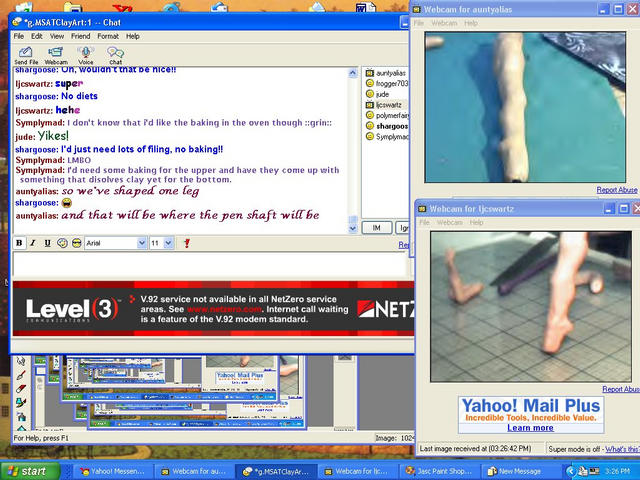Image resolution: width=640 pixels, height=480 pixels.
Task: Open the emoticon smiley picker
Action: [76, 243]
